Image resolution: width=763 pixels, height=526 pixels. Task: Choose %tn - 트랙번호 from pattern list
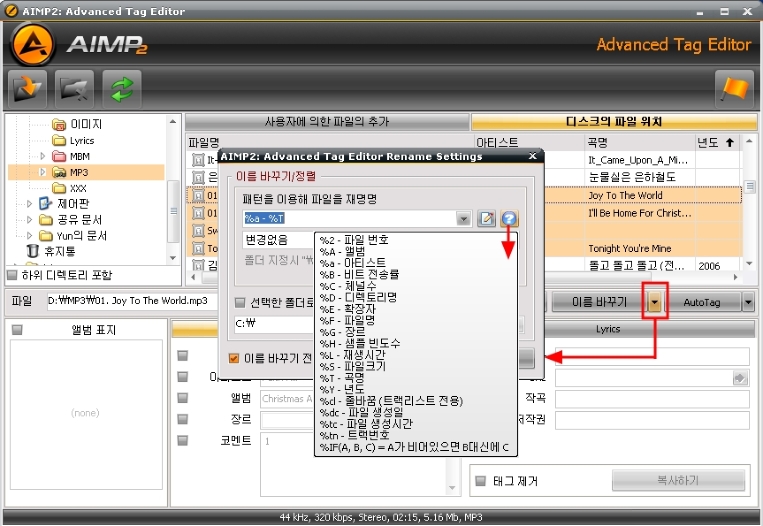point(354,435)
